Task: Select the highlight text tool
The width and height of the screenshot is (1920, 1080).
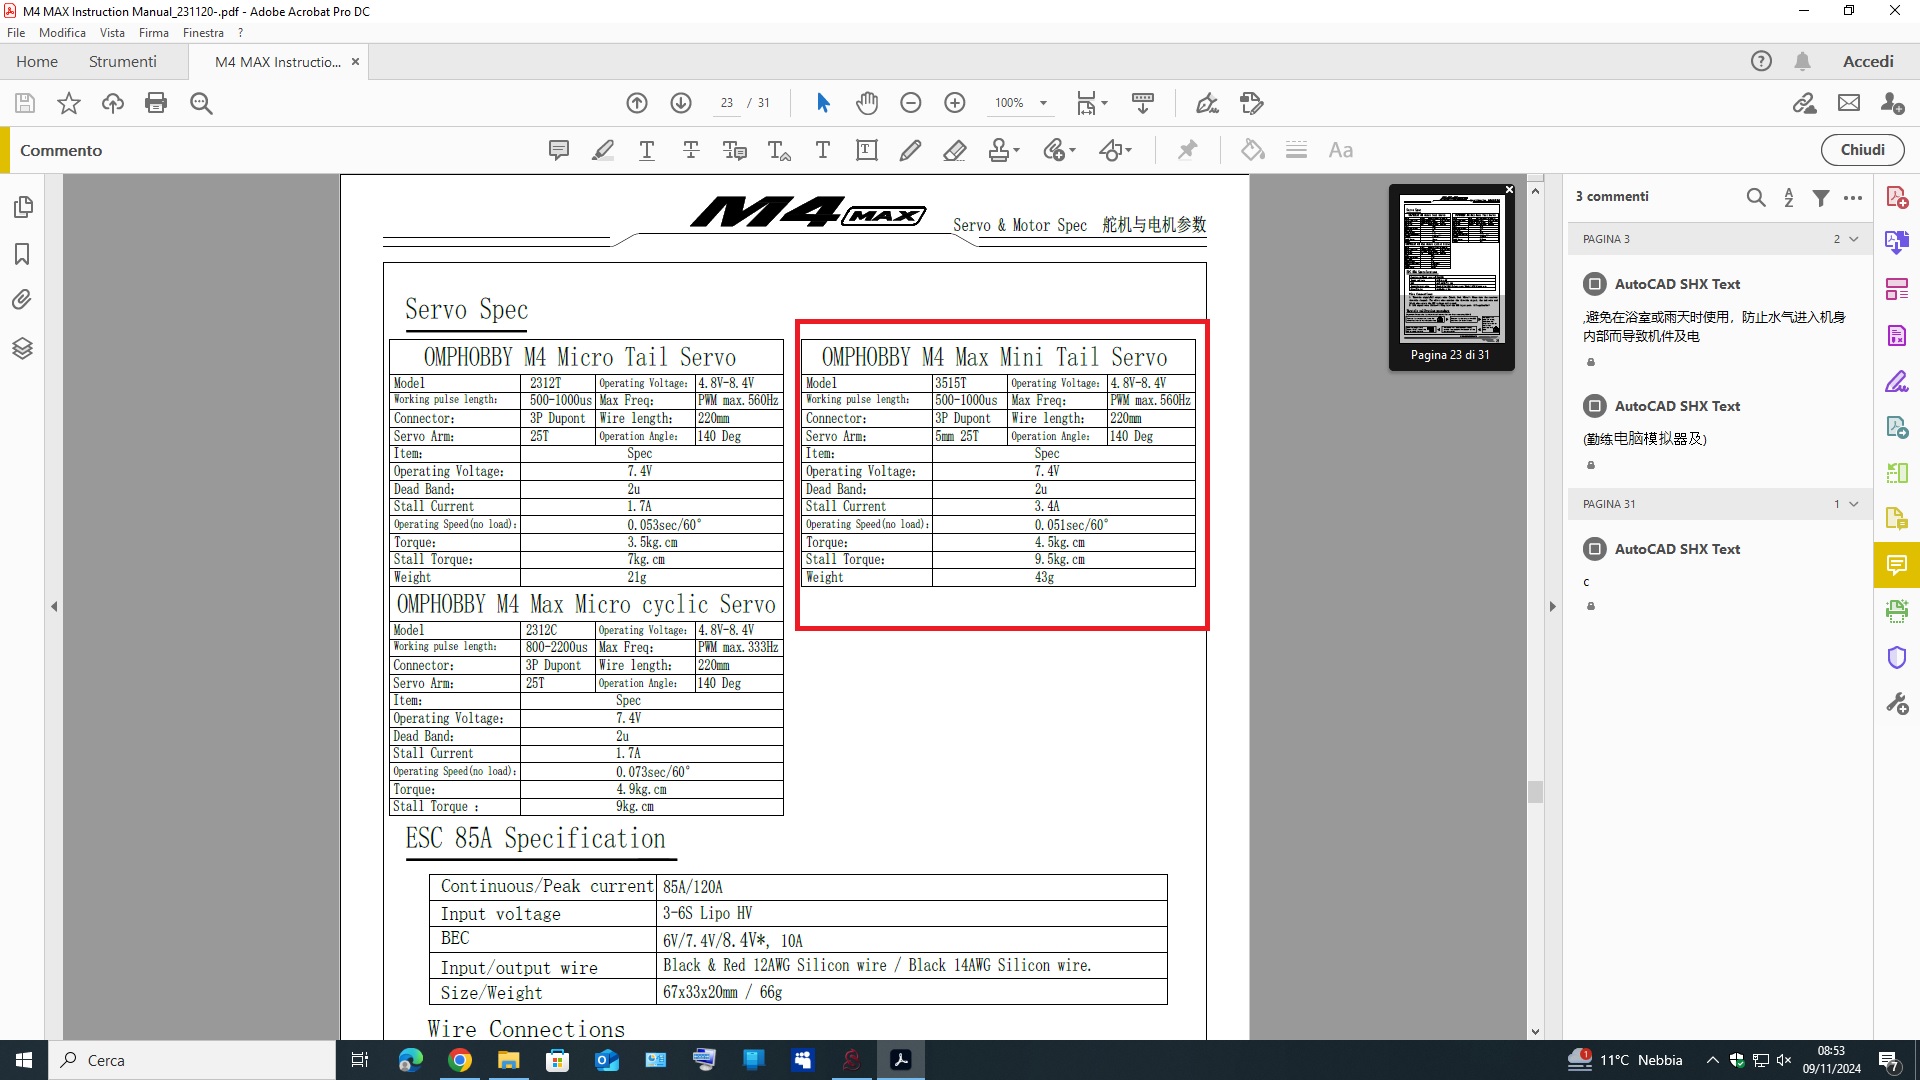Action: click(603, 150)
